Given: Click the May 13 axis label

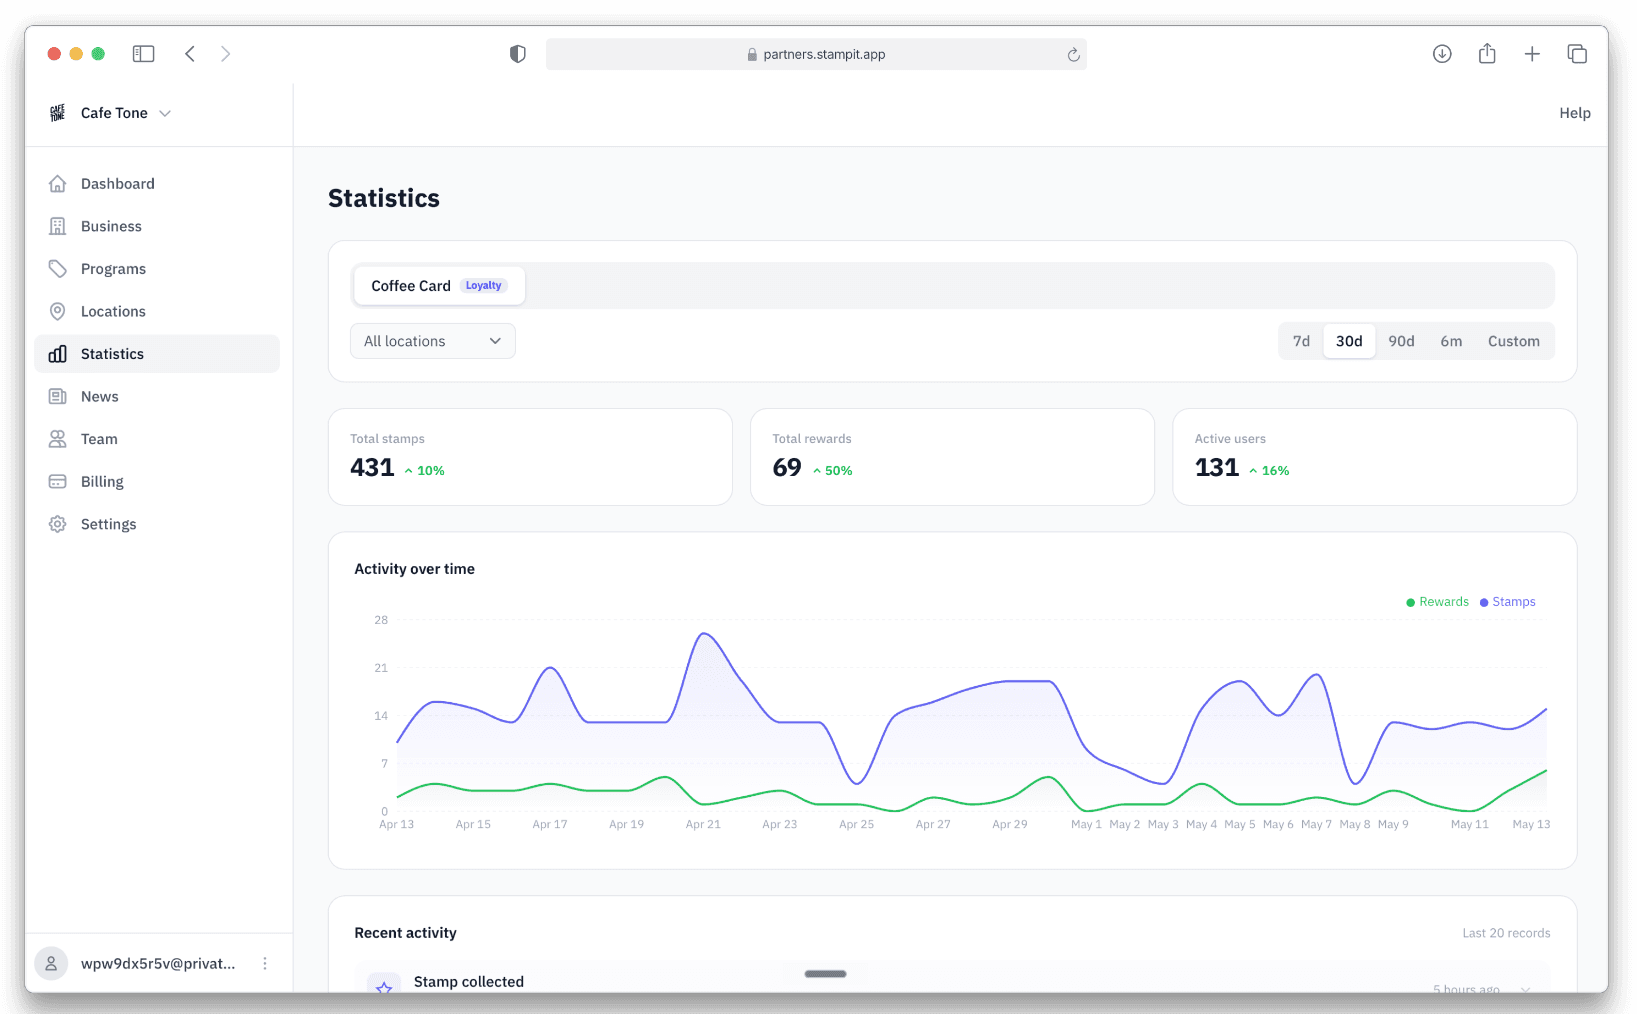Looking at the screenshot, I should pos(1531,824).
